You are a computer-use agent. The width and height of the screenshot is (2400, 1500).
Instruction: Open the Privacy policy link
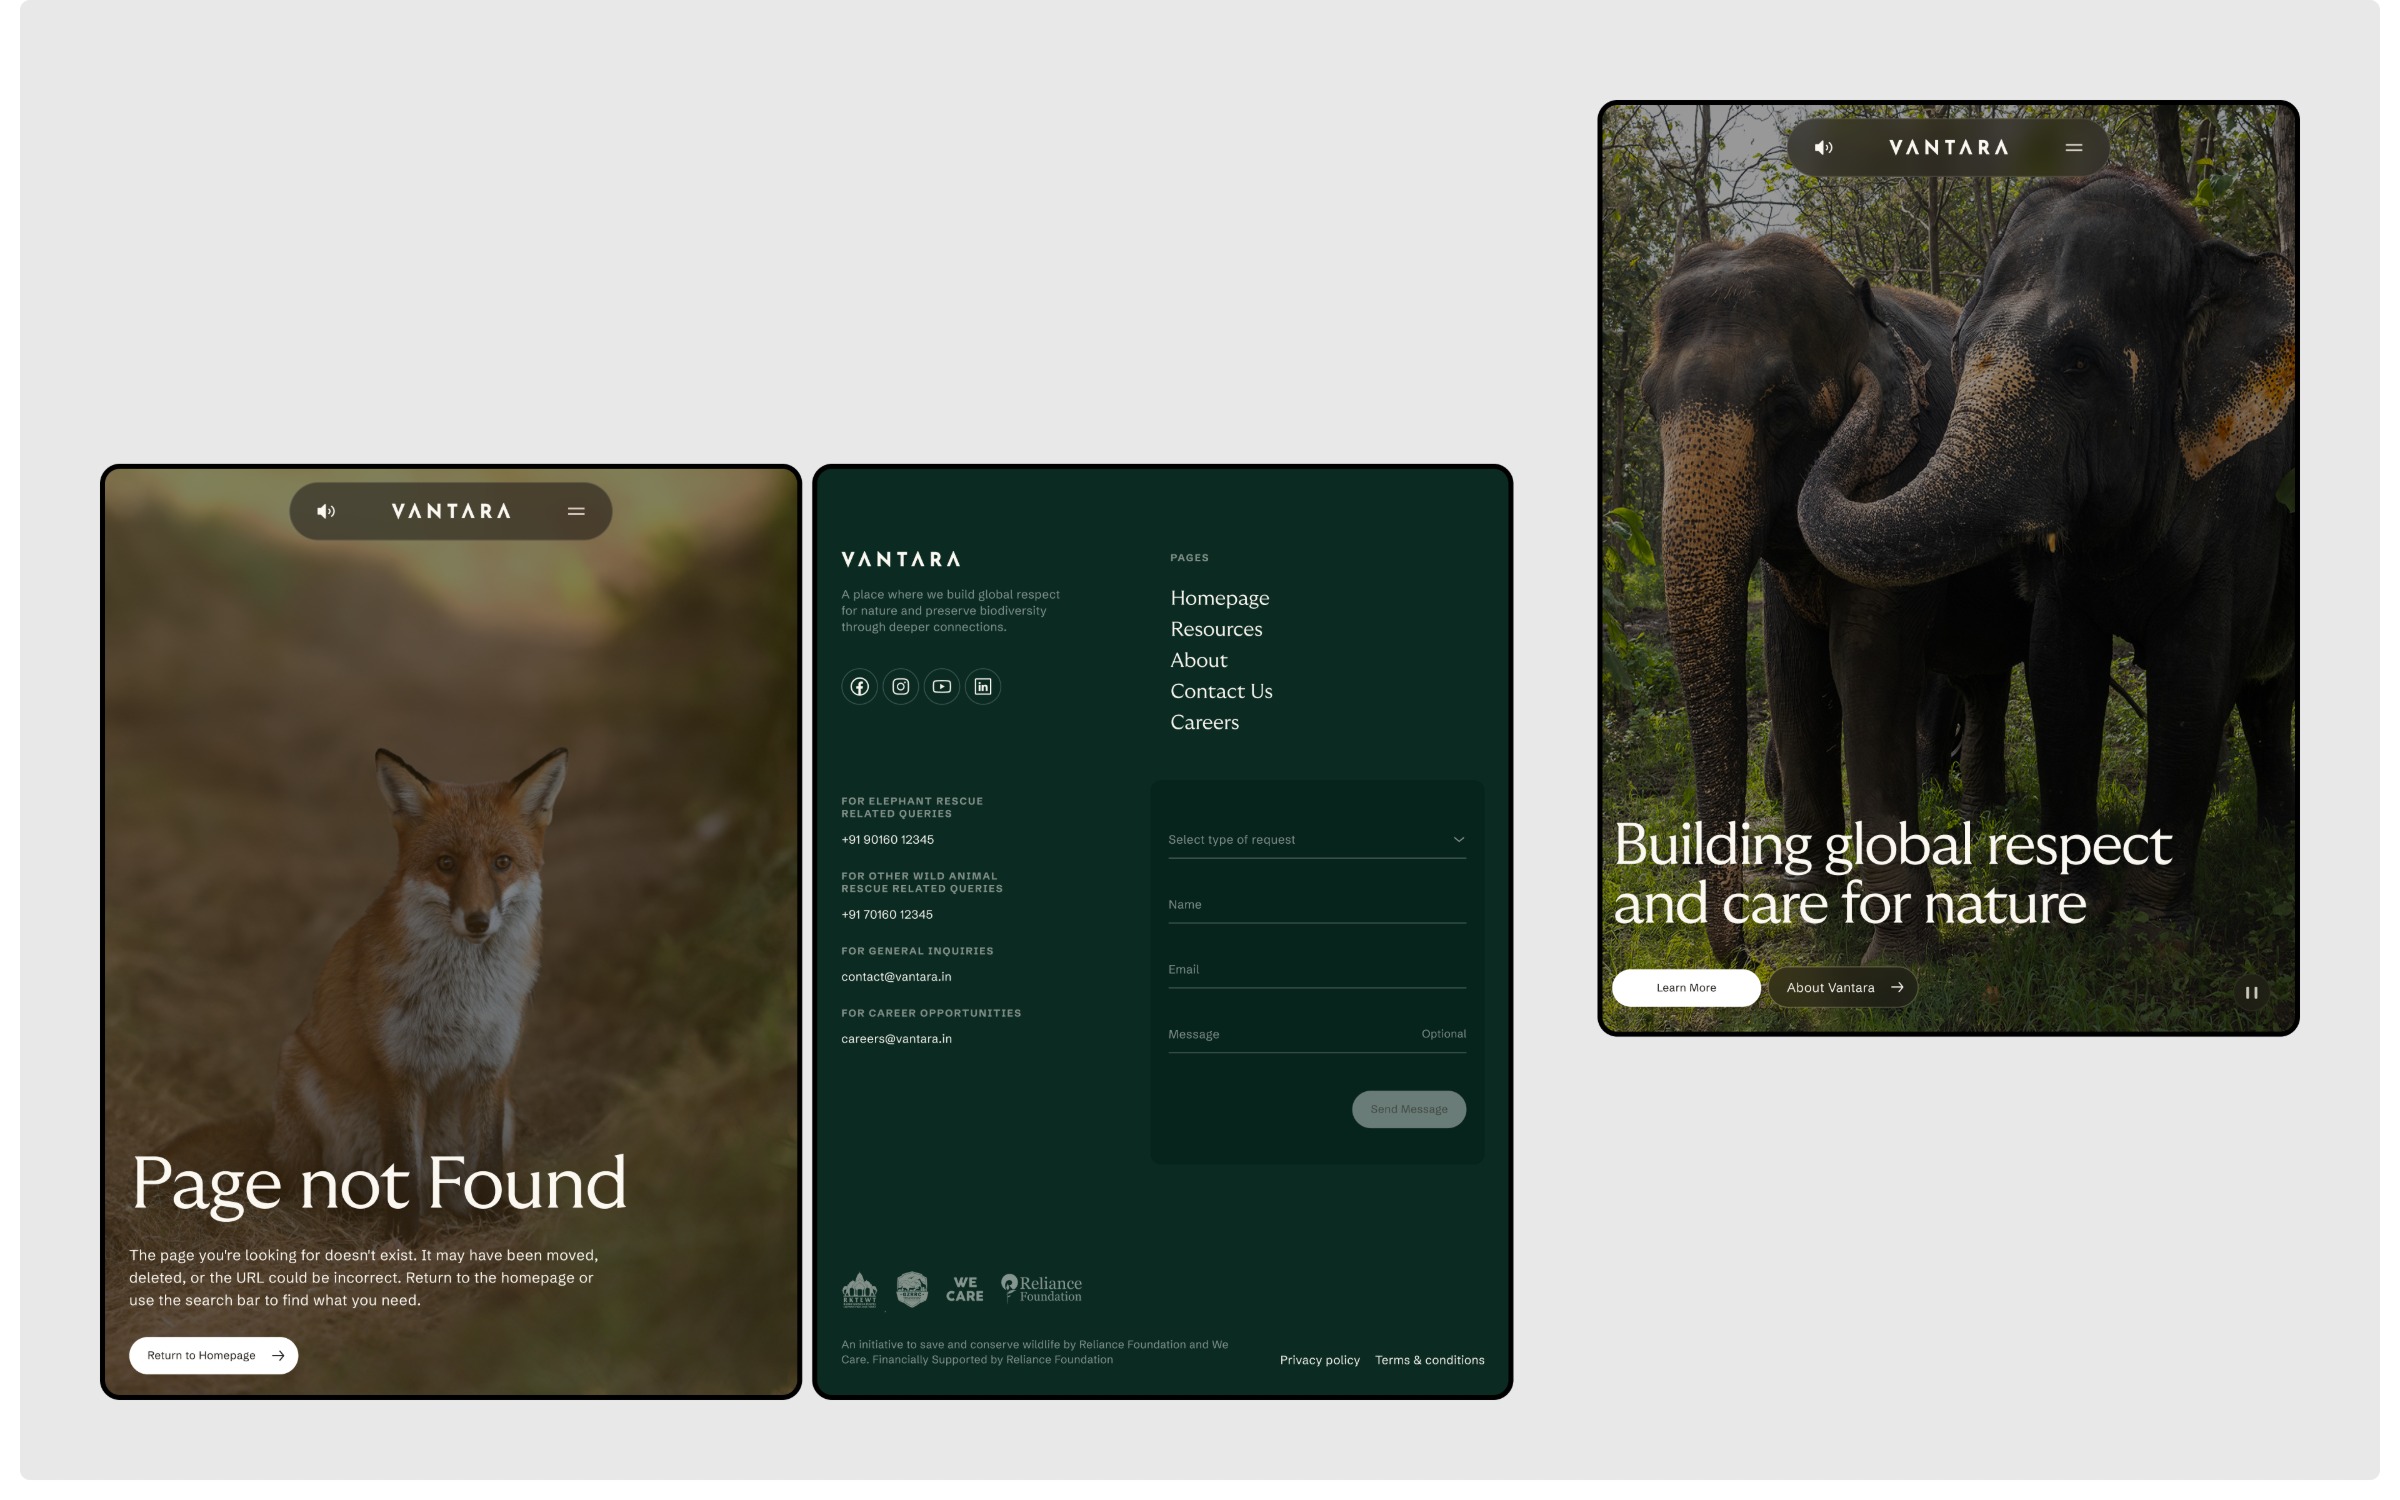pos(1319,1360)
